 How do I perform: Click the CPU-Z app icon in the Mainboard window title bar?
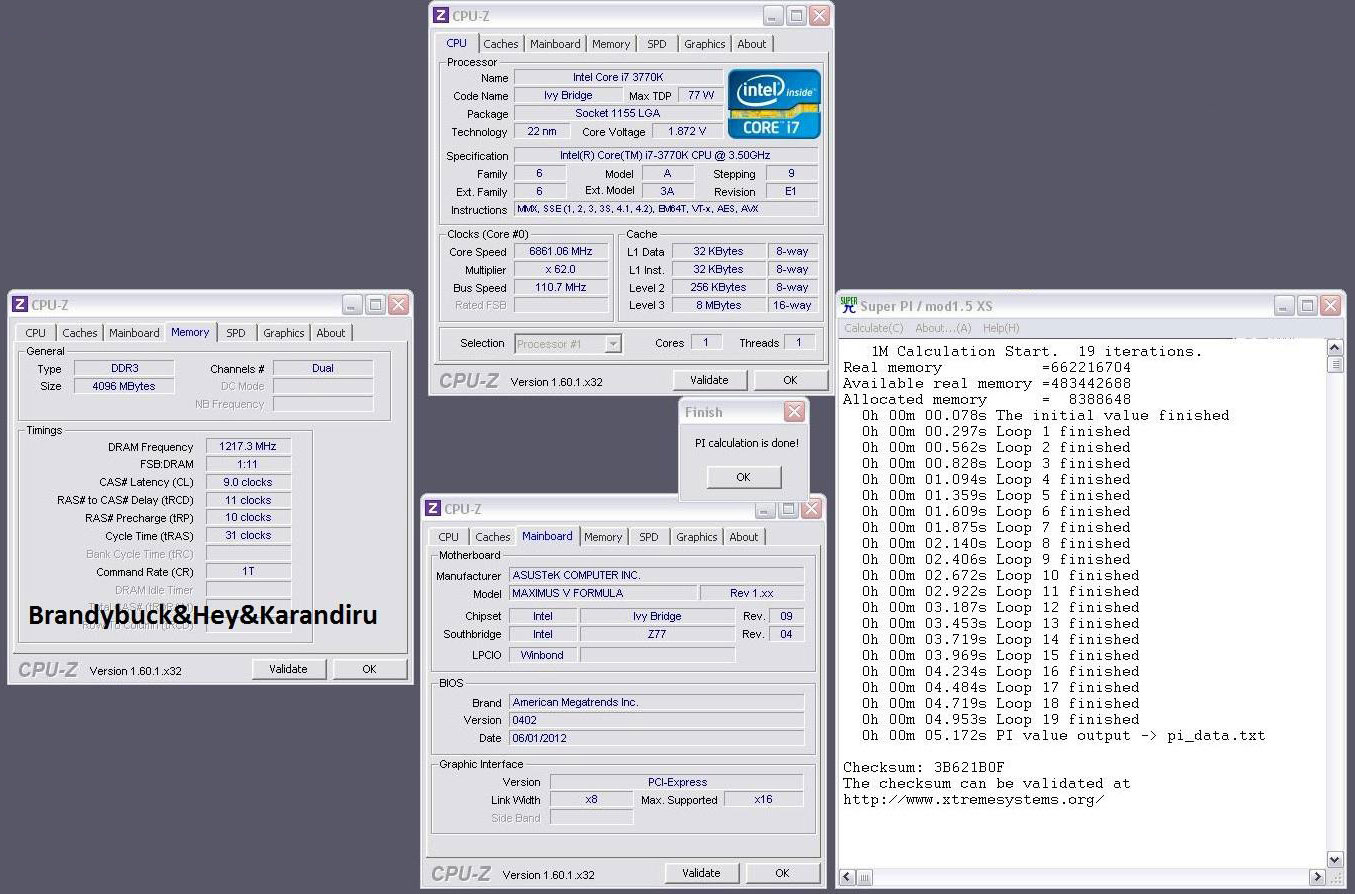coord(433,509)
